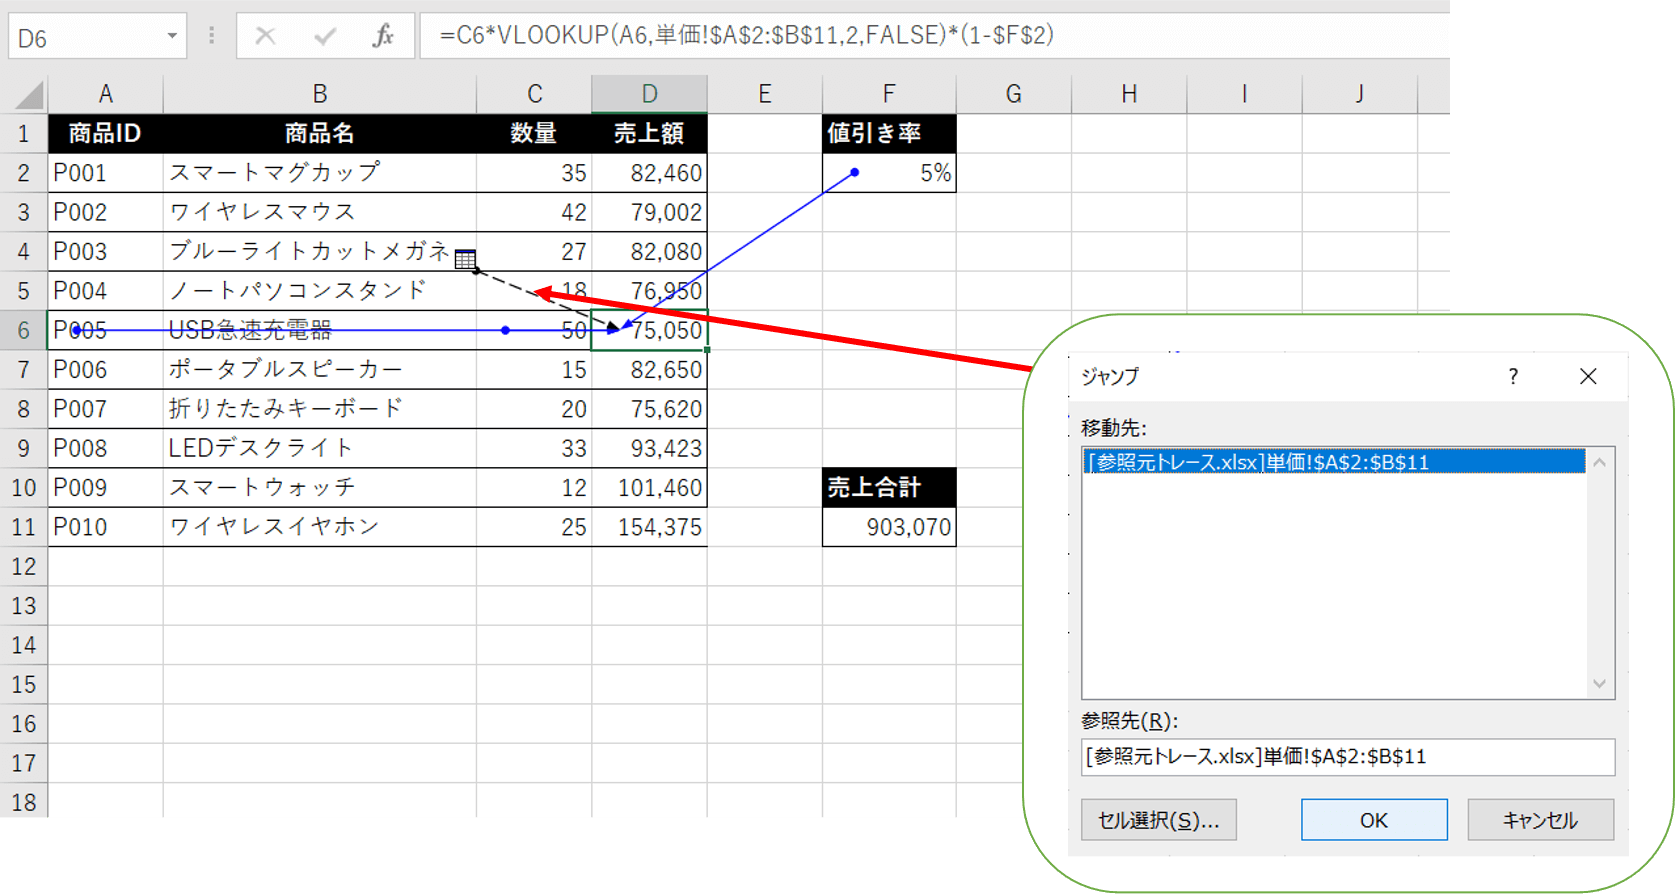Click the キャンセル button
Image resolution: width=1675 pixels, height=894 pixels.
(1540, 820)
